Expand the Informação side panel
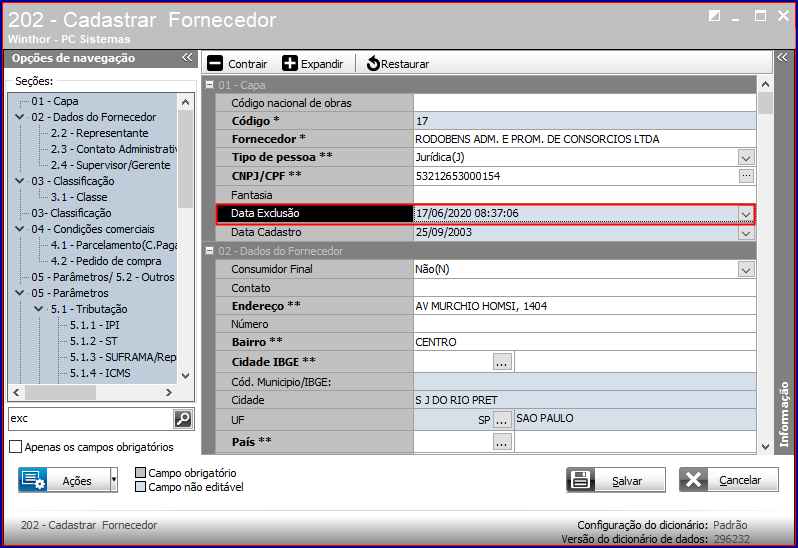This screenshot has width=798, height=548. 782,57
